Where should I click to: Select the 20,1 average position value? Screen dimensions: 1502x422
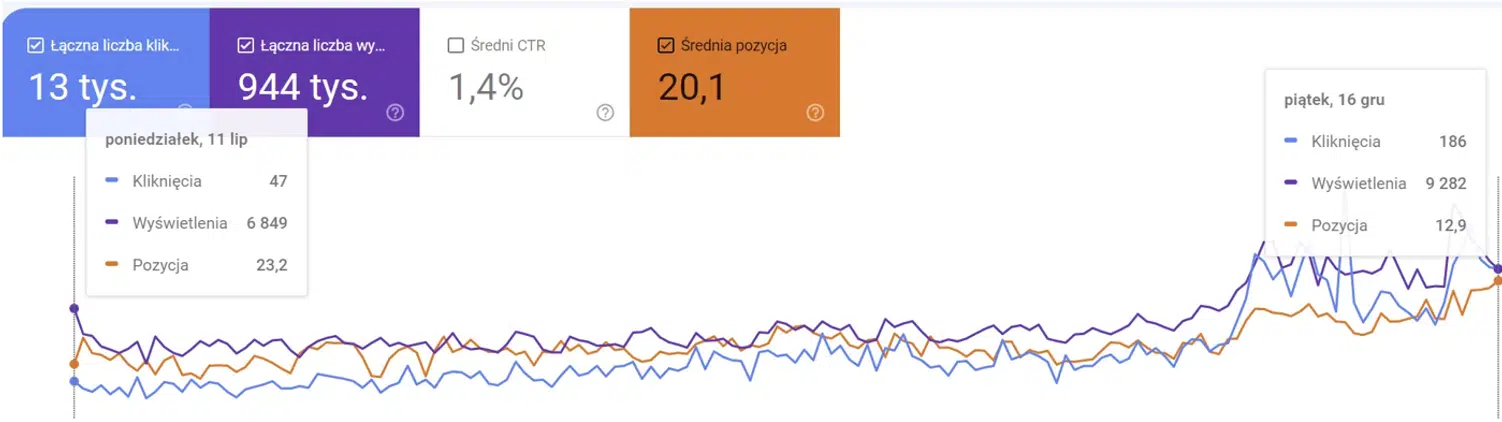point(692,88)
